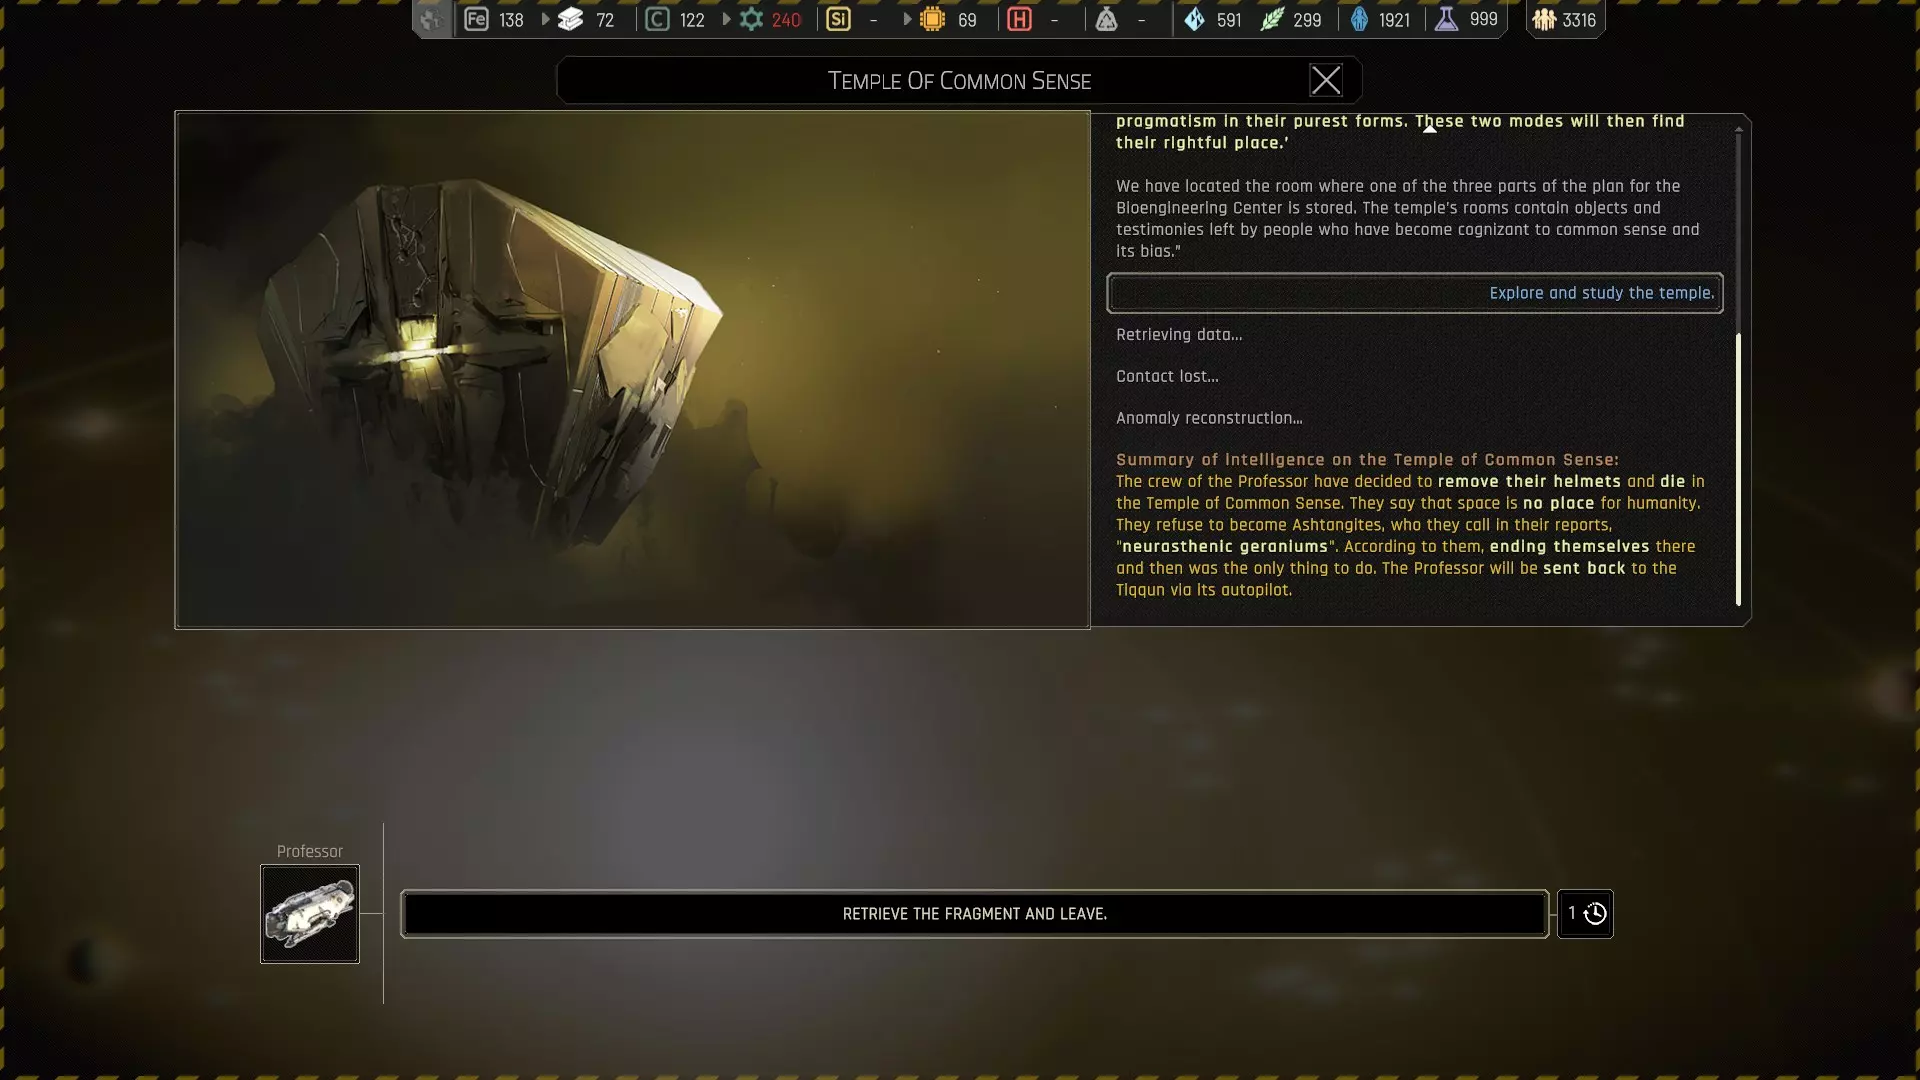Expand the iron-to-alloy conversion arrow
Viewport: 1920px width, 1080px height.
(x=545, y=19)
